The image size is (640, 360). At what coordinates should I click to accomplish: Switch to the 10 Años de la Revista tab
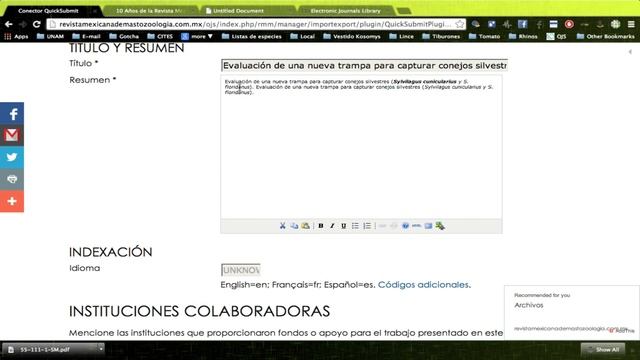(149, 11)
